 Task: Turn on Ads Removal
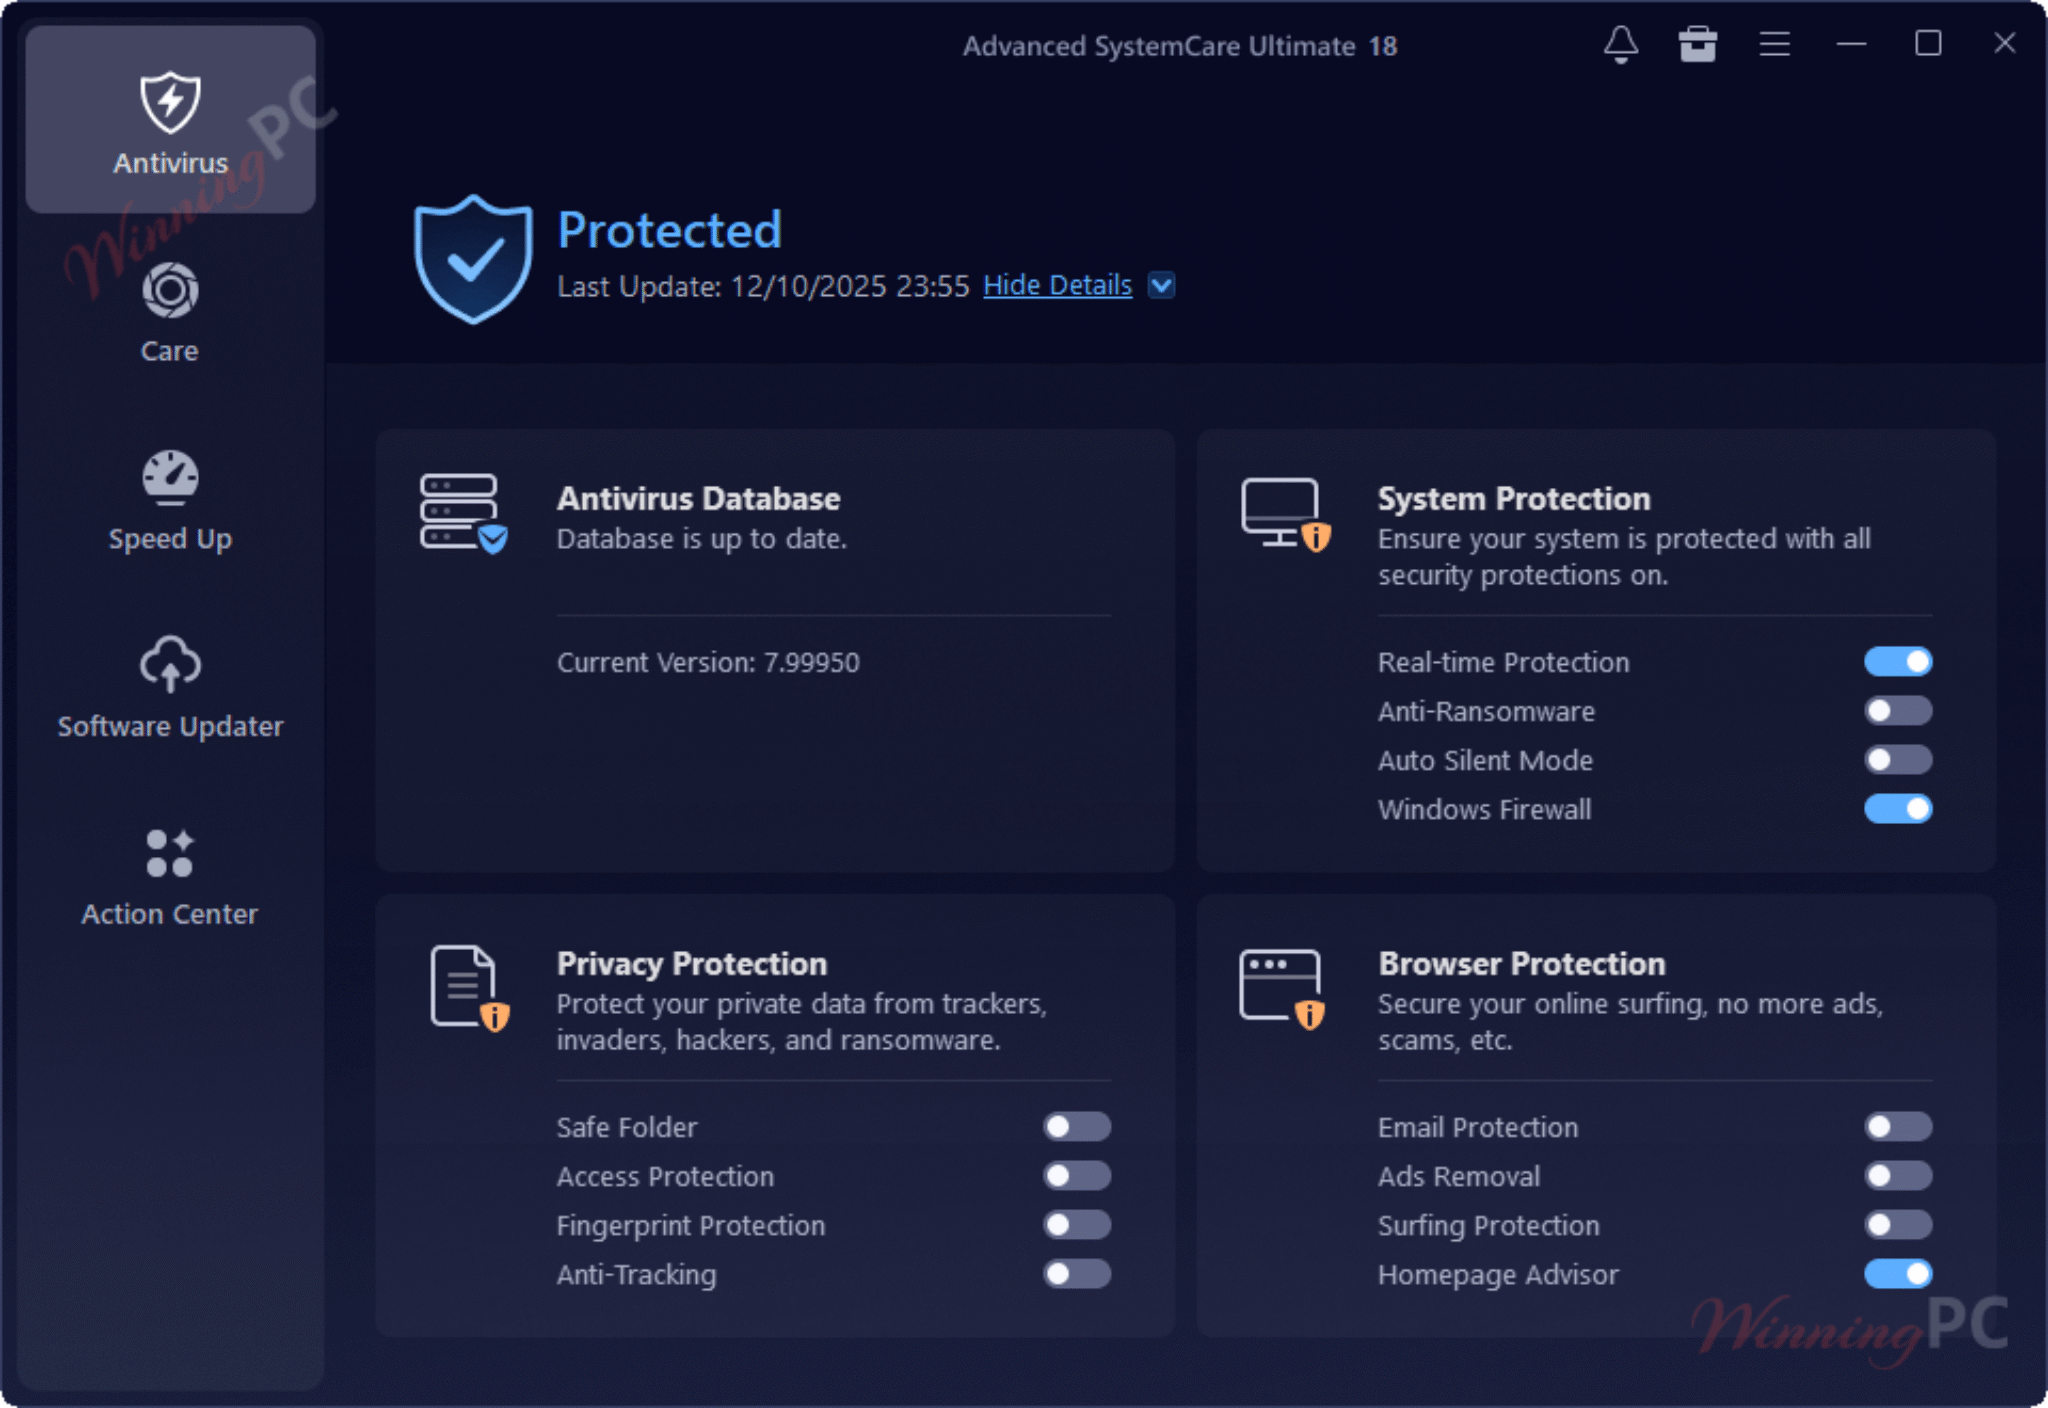[x=1898, y=1175]
